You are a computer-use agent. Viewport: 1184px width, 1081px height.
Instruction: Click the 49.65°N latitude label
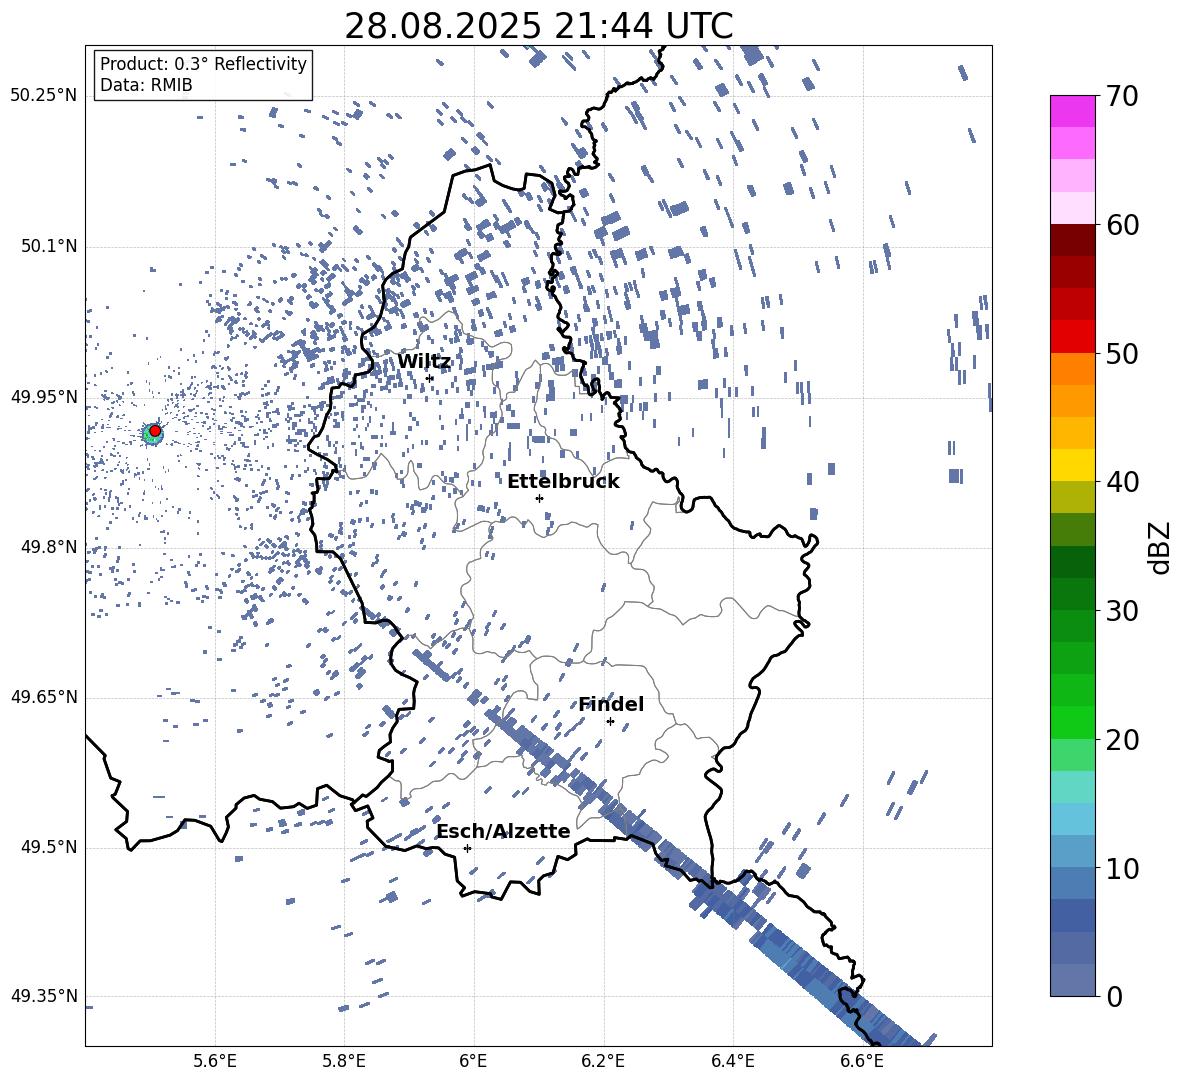point(44,697)
